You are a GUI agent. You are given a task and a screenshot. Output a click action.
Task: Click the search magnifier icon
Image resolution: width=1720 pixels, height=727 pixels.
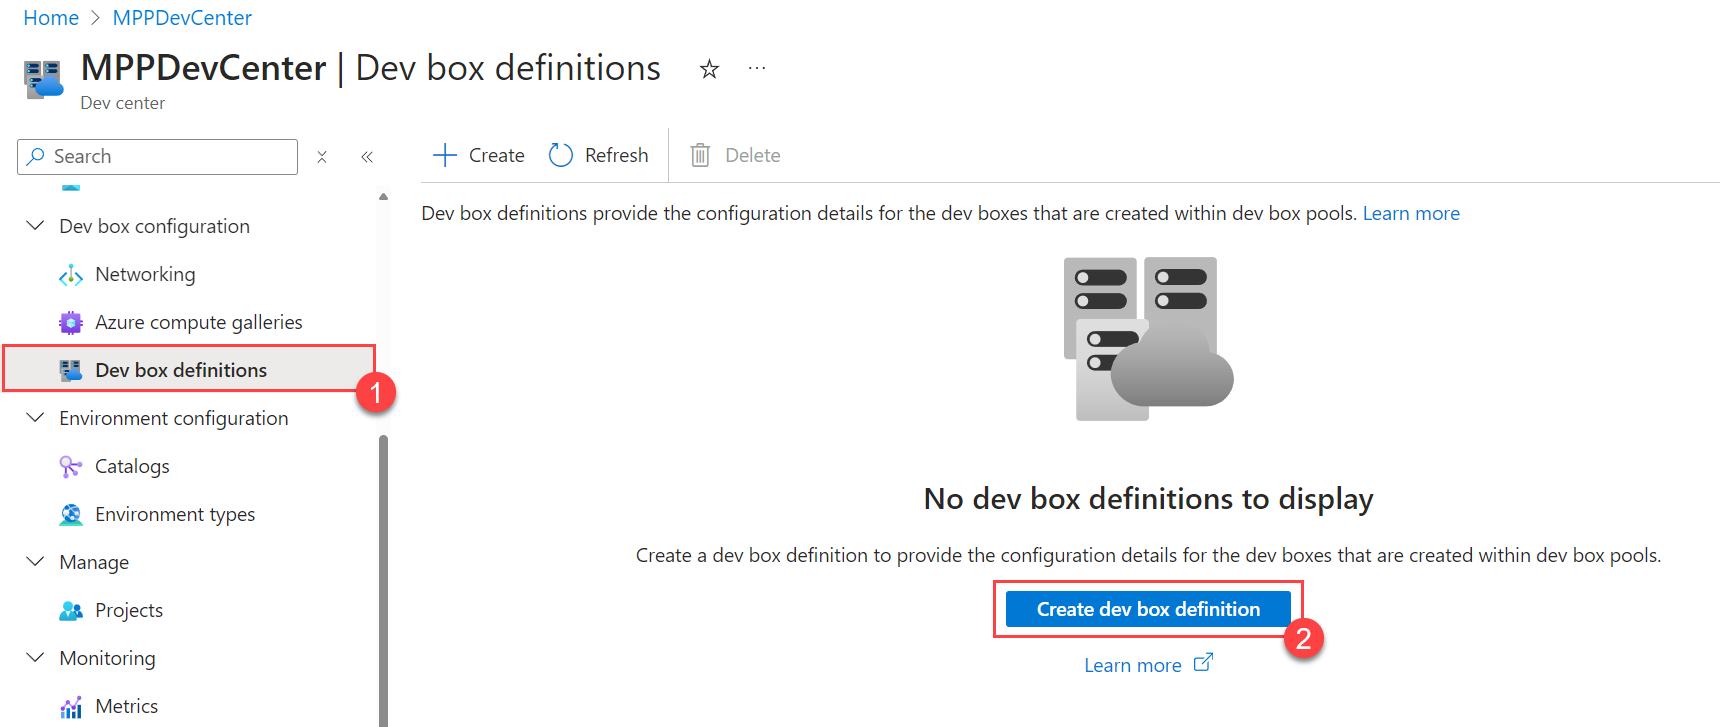36,156
